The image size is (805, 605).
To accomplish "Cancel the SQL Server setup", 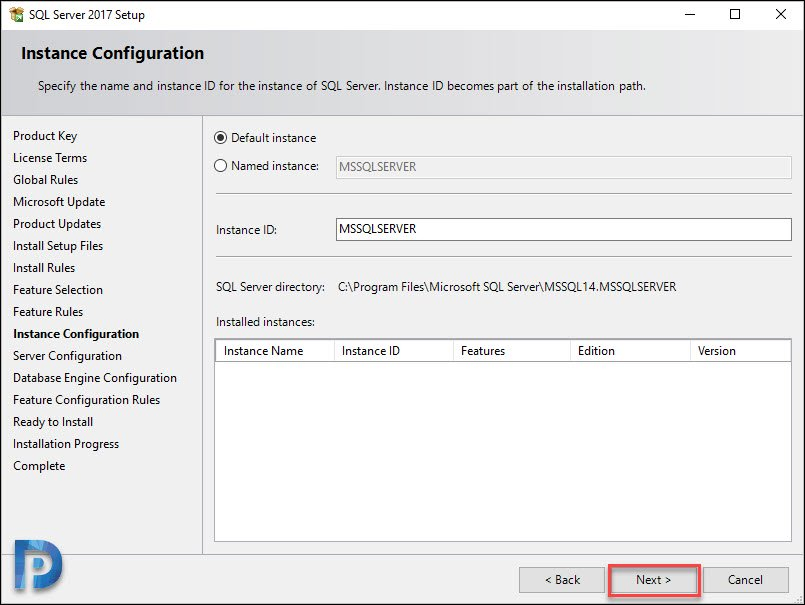I will pos(745,580).
